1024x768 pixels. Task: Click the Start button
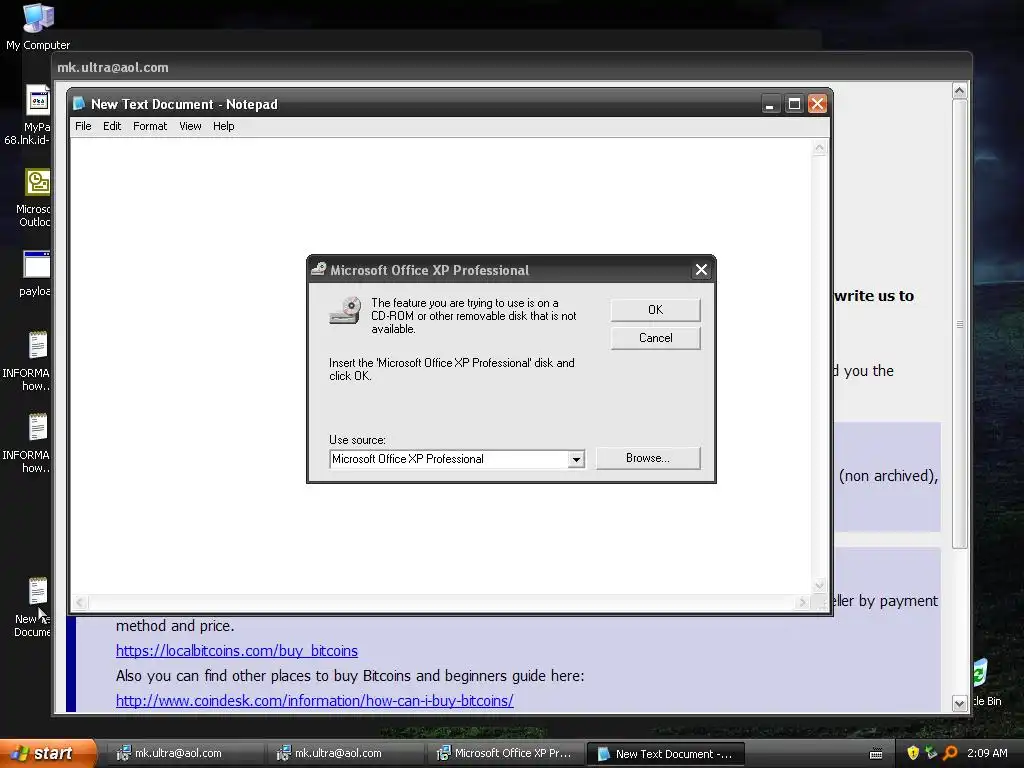click(x=47, y=753)
